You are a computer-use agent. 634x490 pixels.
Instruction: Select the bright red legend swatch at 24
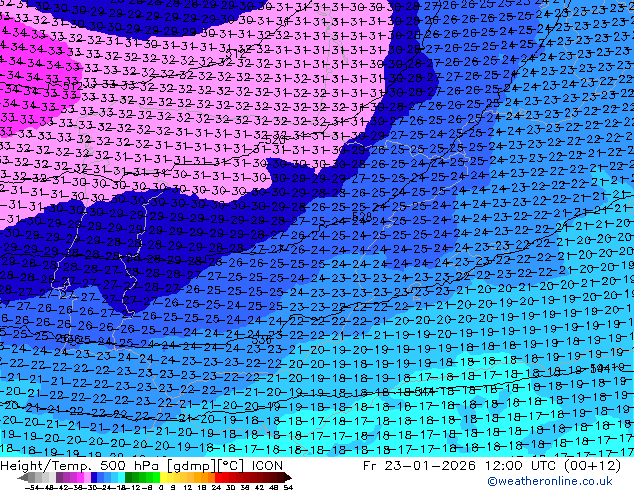pos(218,477)
